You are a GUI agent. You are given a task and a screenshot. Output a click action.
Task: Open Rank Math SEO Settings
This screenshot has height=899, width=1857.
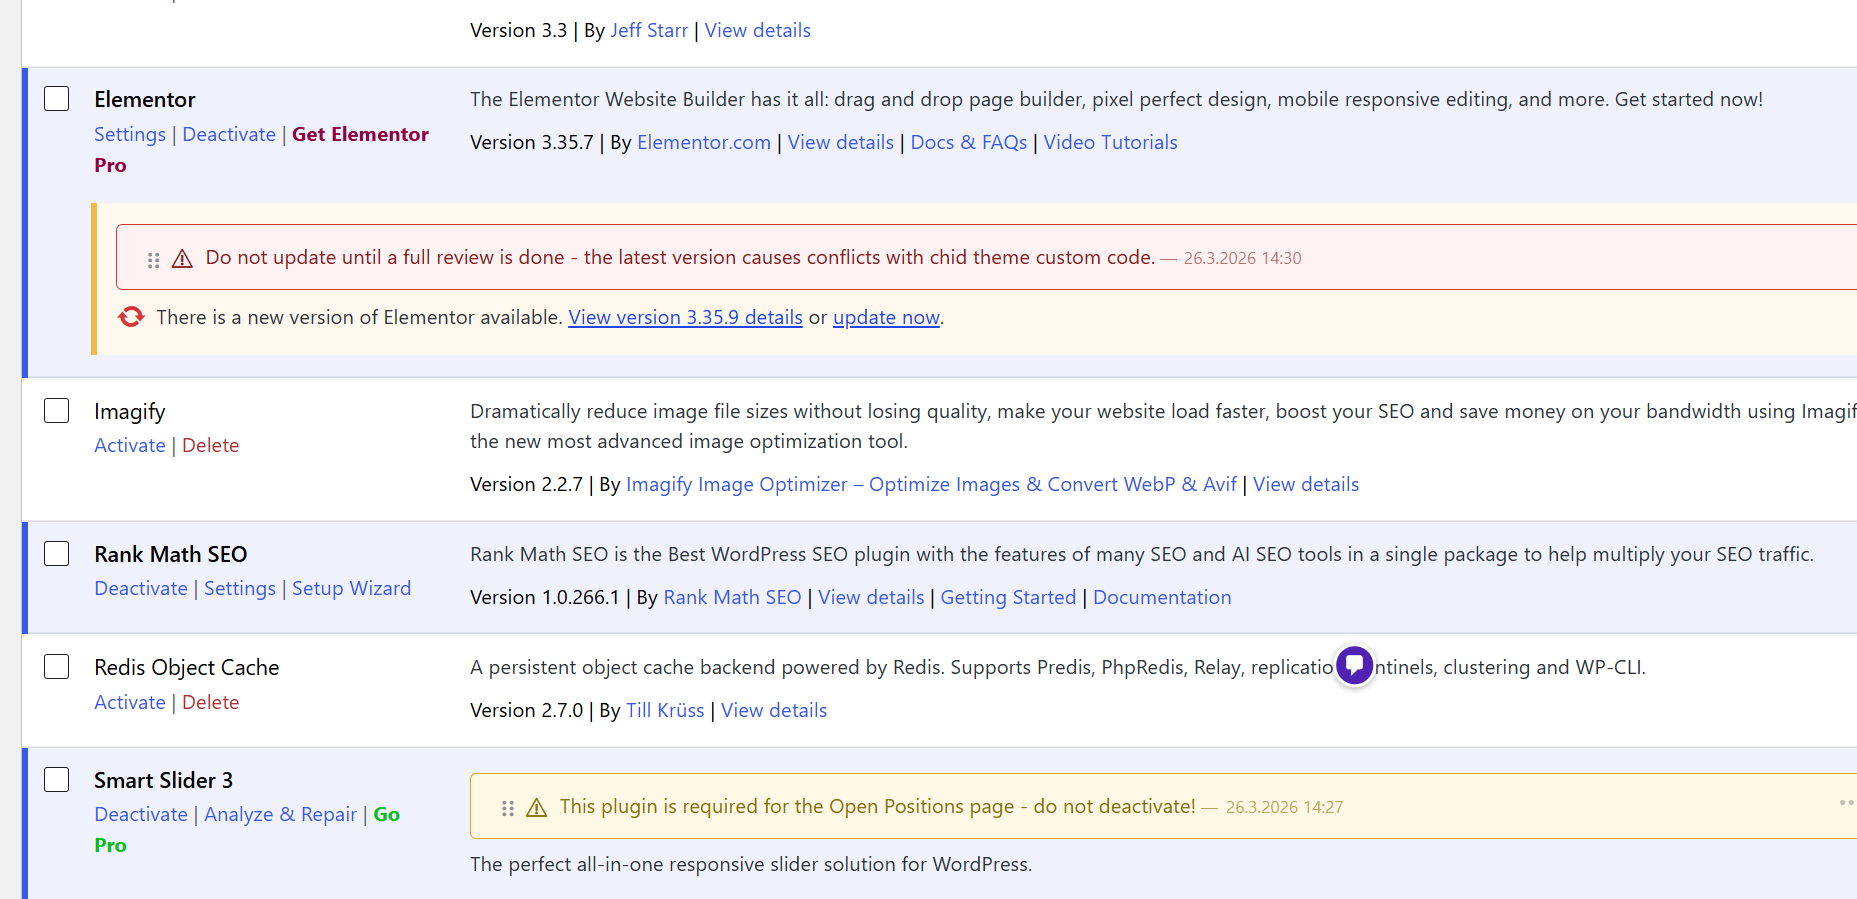click(x=240, y=588)
